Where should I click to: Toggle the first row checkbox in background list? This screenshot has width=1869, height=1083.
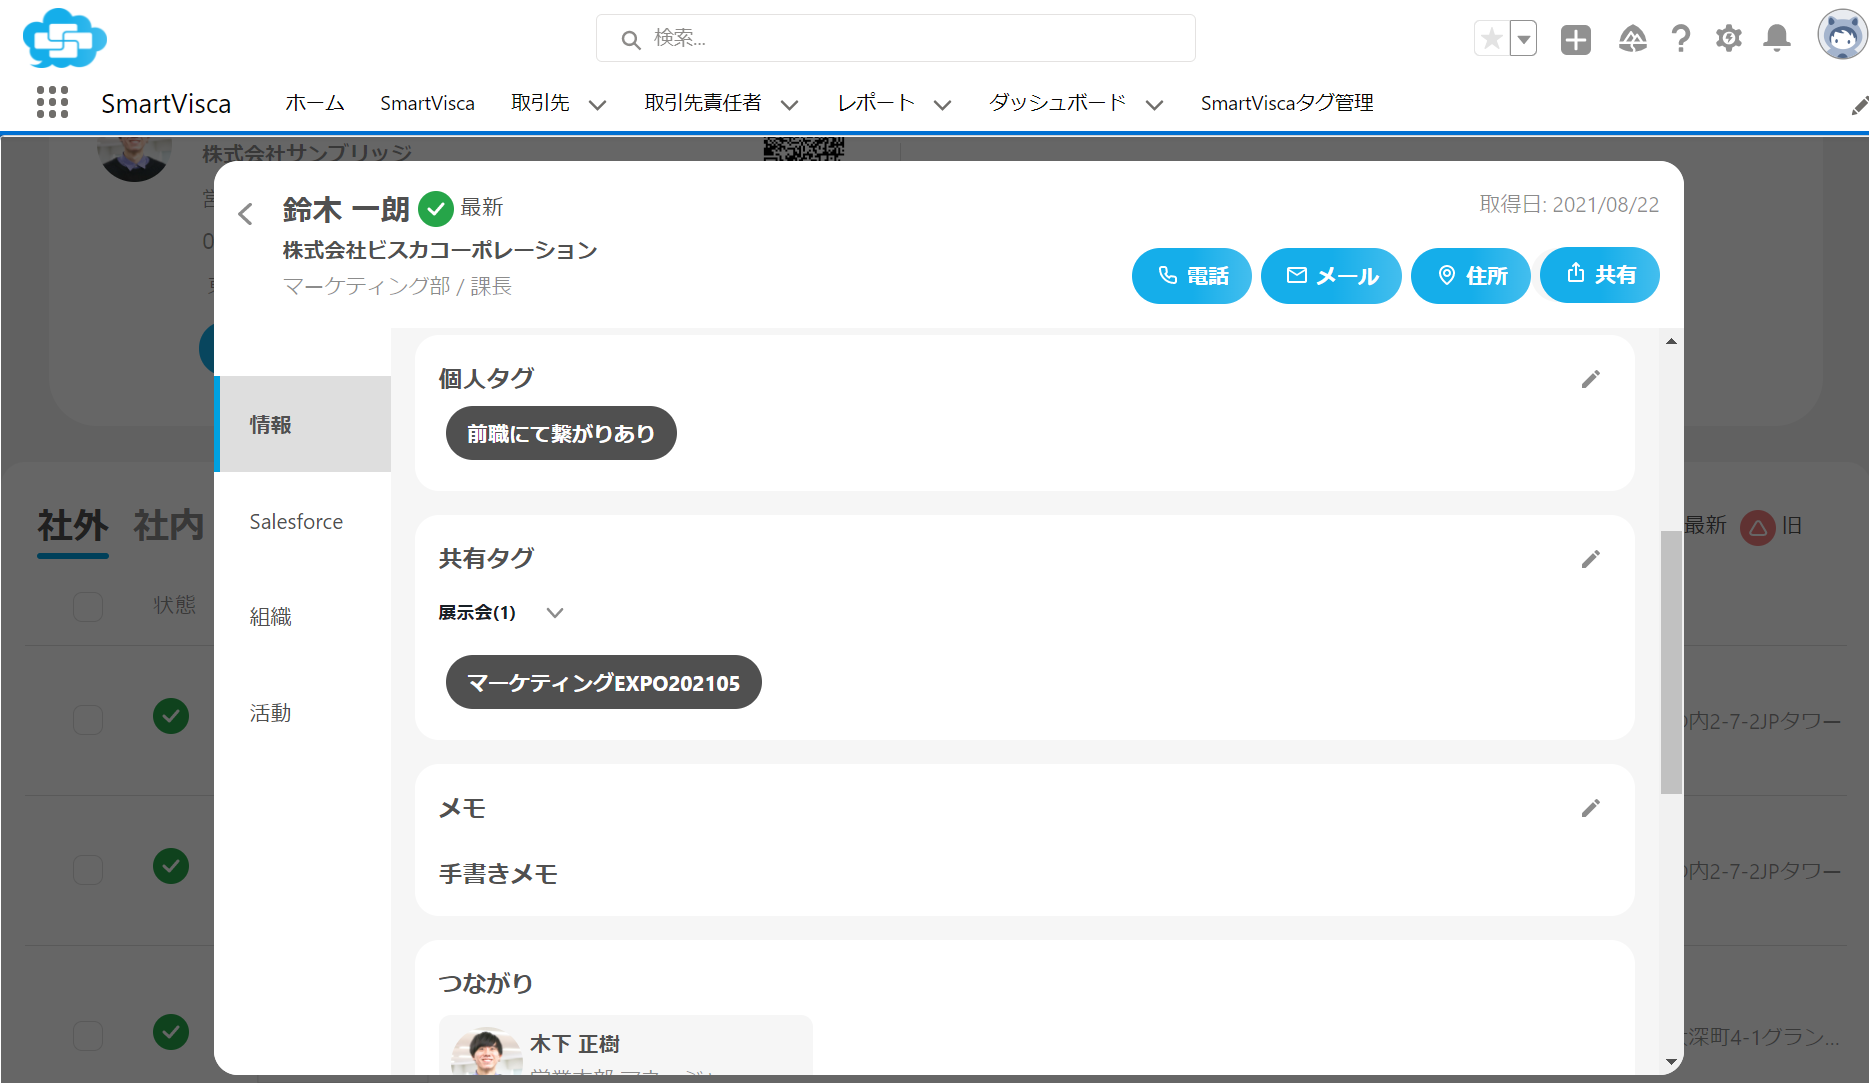tap(88, 720)
